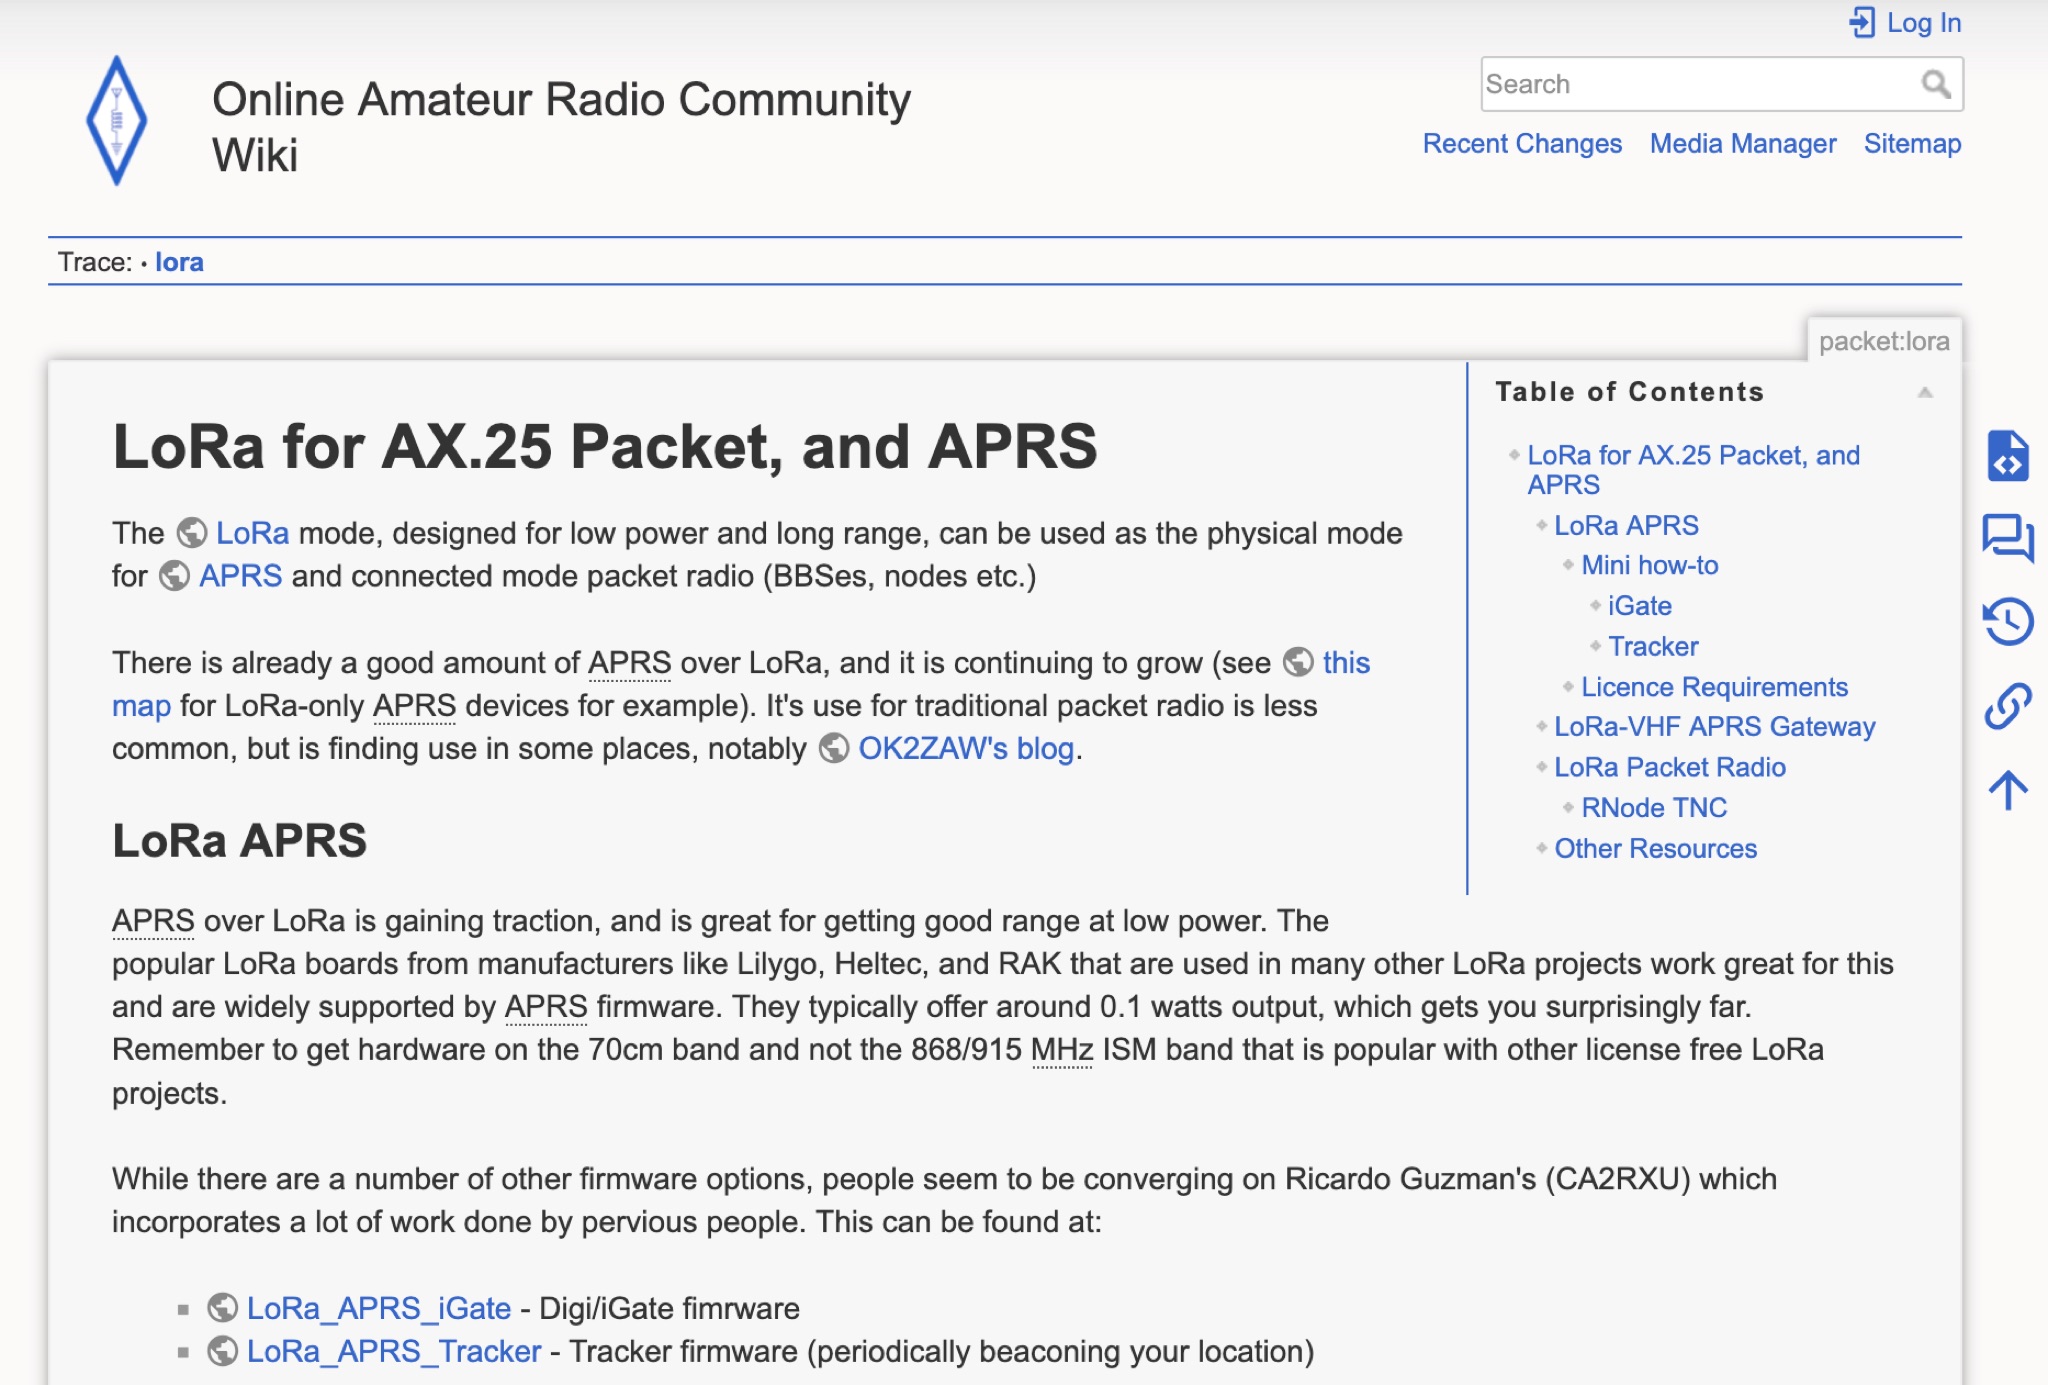
Task: Open Old revisions history icon
Action: (2007, 621)
